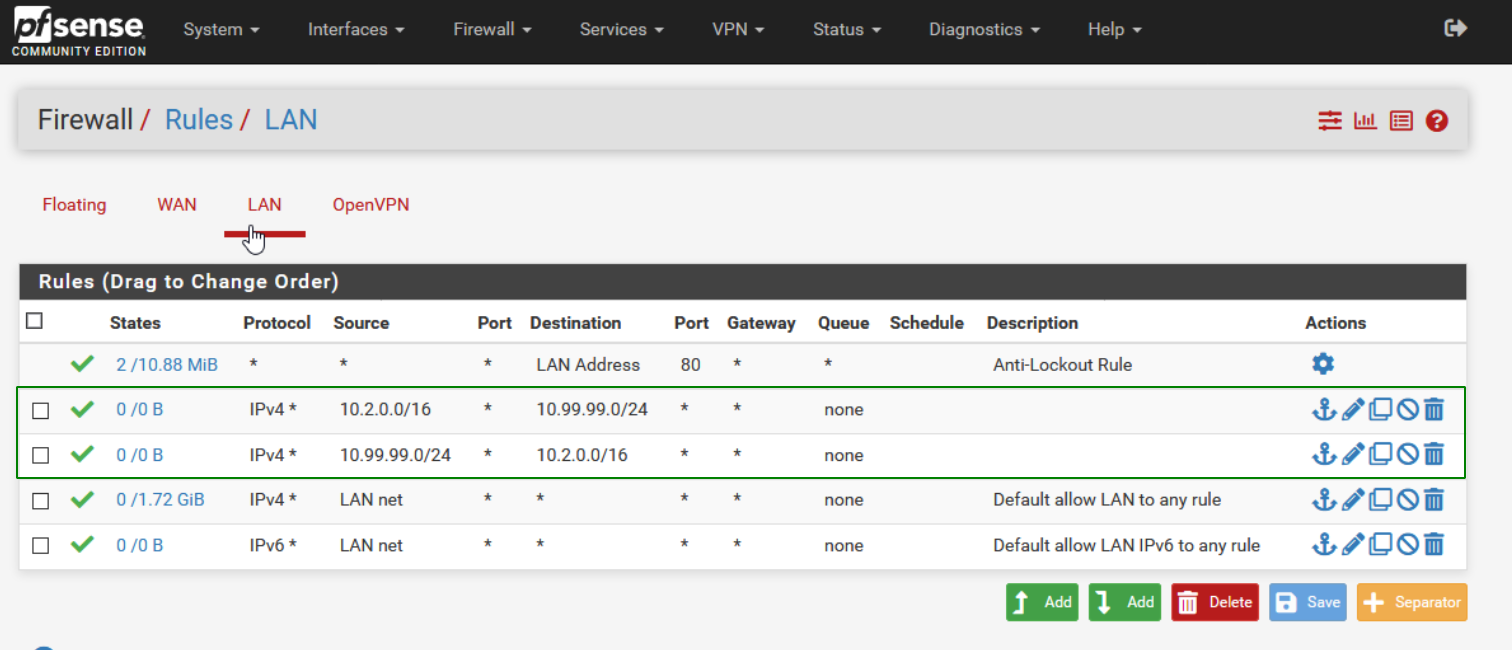Delete the Default allow LAN IPv6 rule
Viewport: 1512px width, 650px height.
[1434, 544]
